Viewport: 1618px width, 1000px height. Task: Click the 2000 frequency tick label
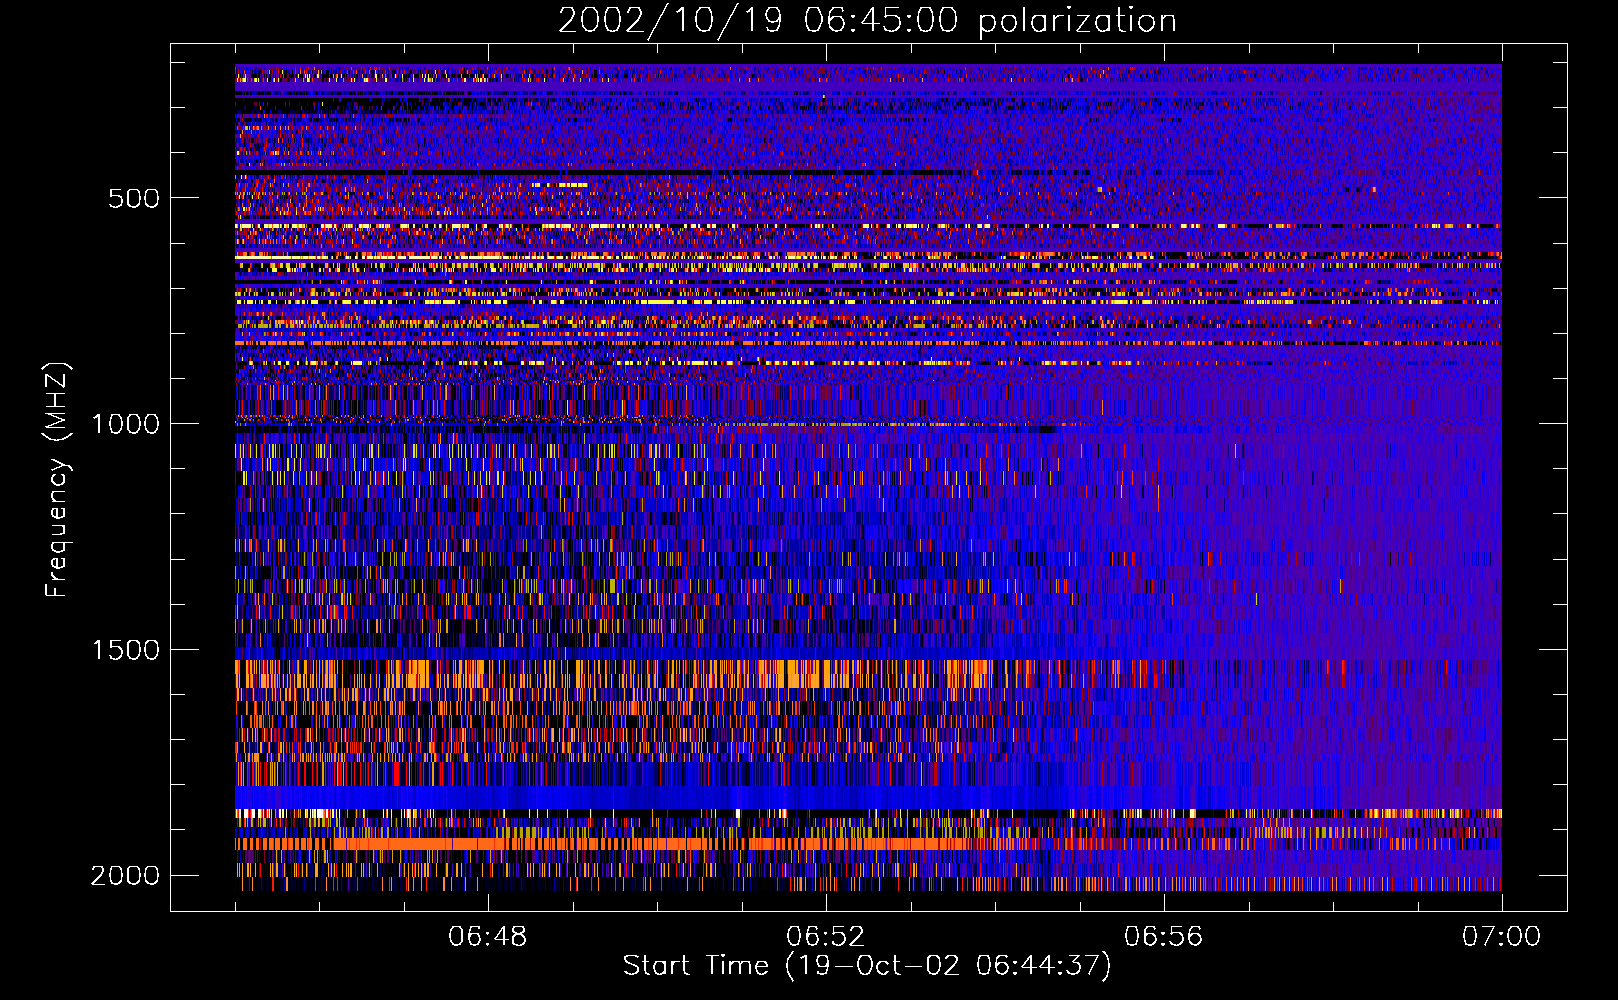pyautogui.click(x=125, y=876)
